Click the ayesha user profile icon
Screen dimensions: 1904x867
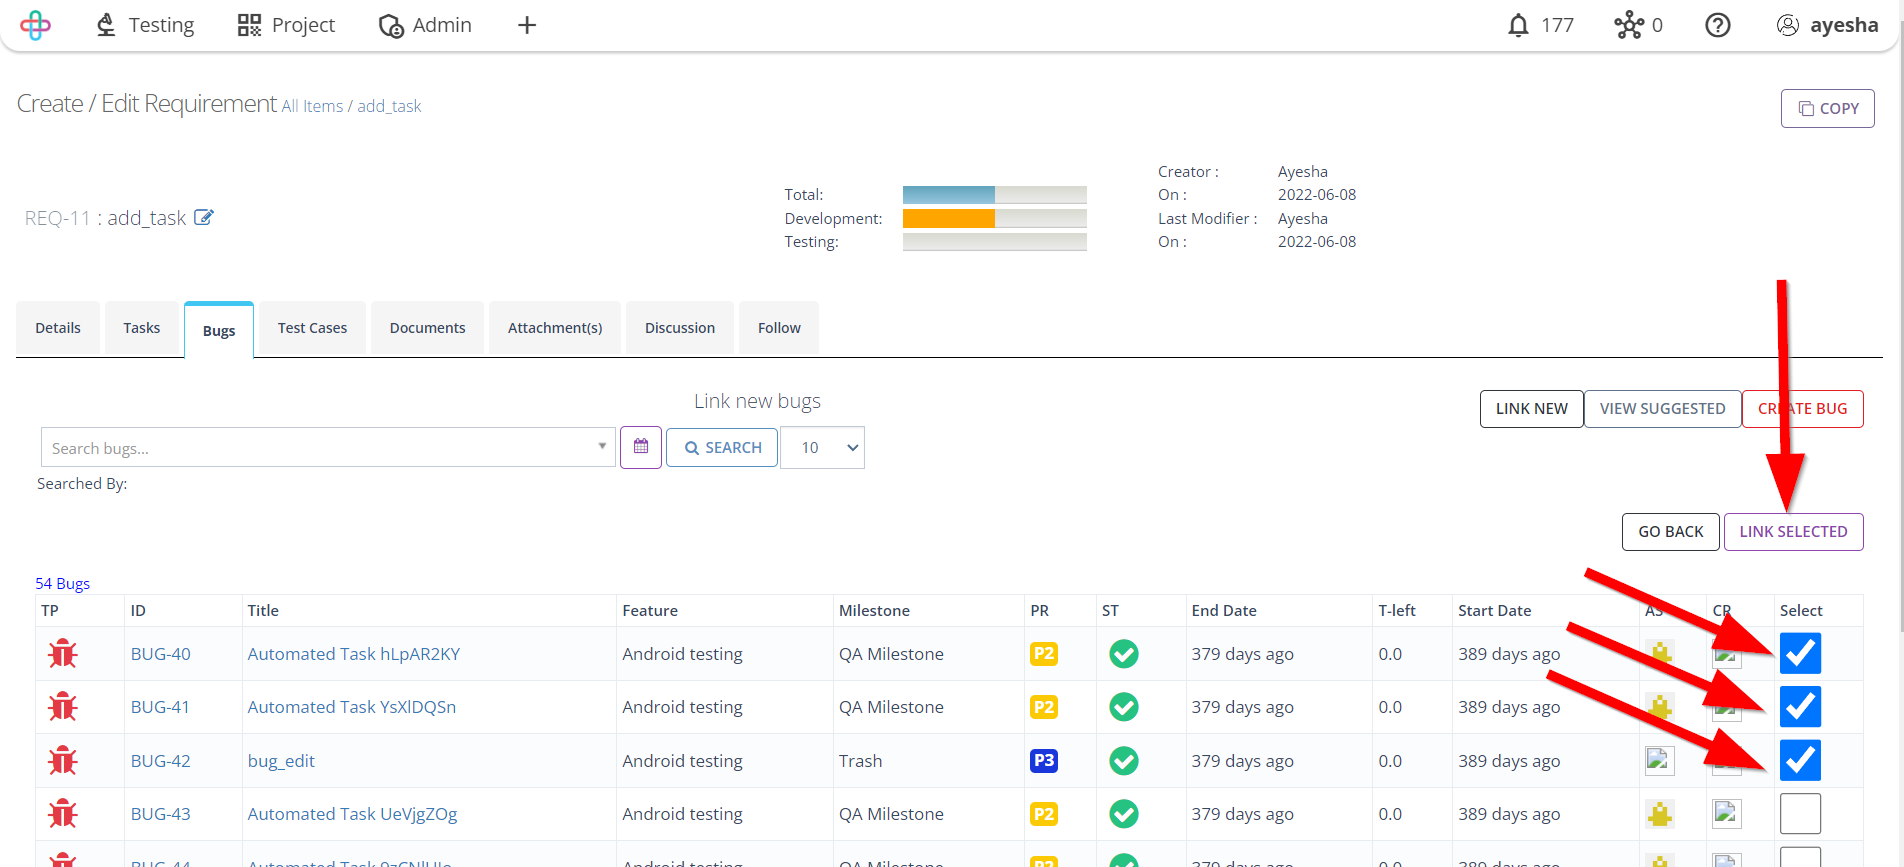click(x=1787, y=25)
